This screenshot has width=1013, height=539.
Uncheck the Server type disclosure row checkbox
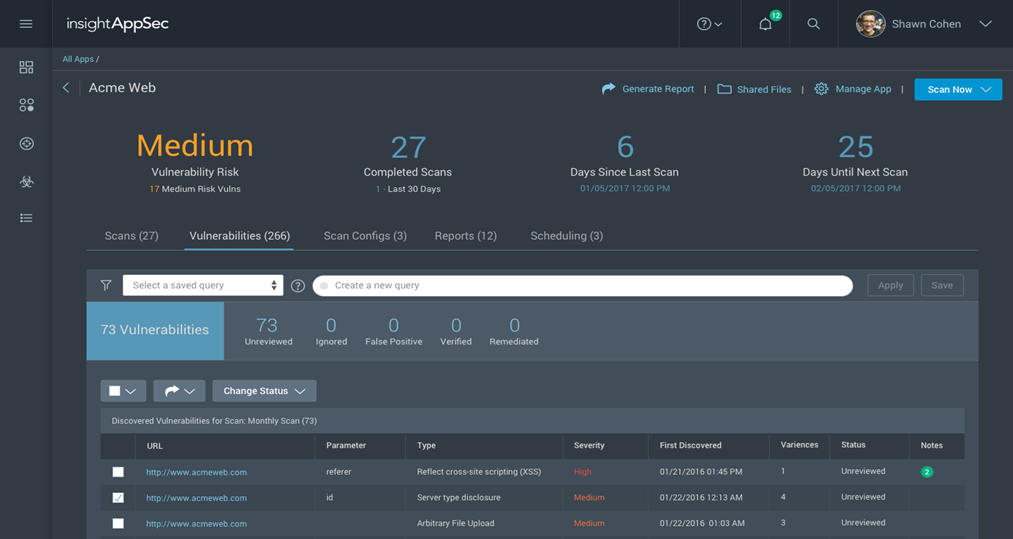coord(118,498)
